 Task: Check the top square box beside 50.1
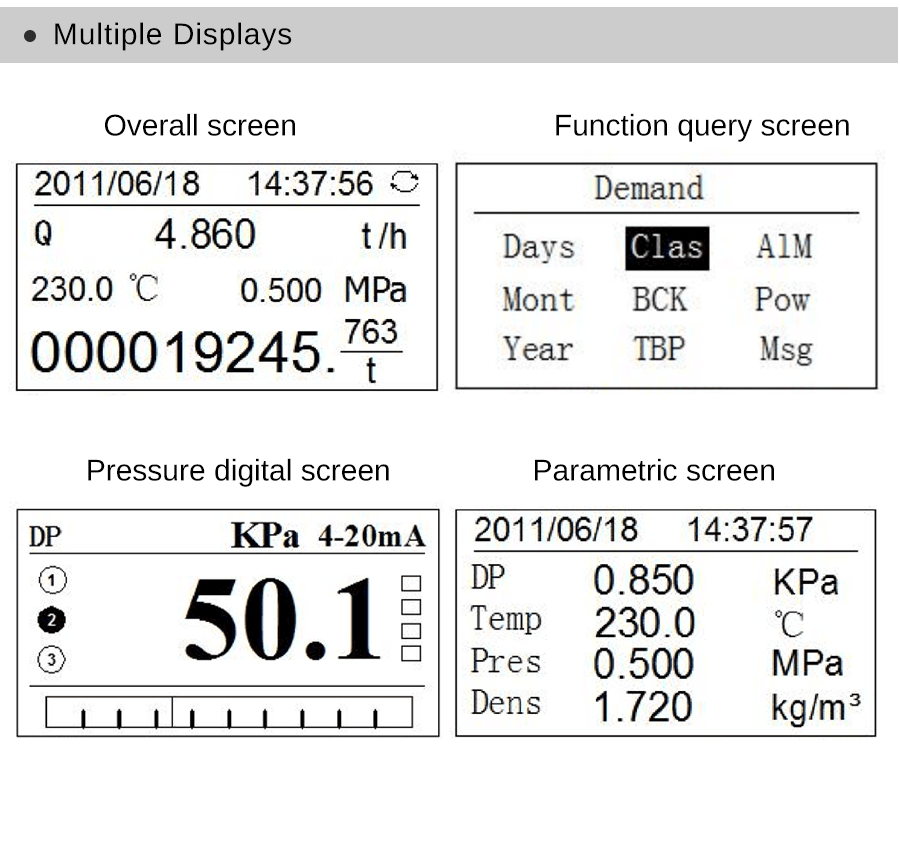(x=411, y=583)
